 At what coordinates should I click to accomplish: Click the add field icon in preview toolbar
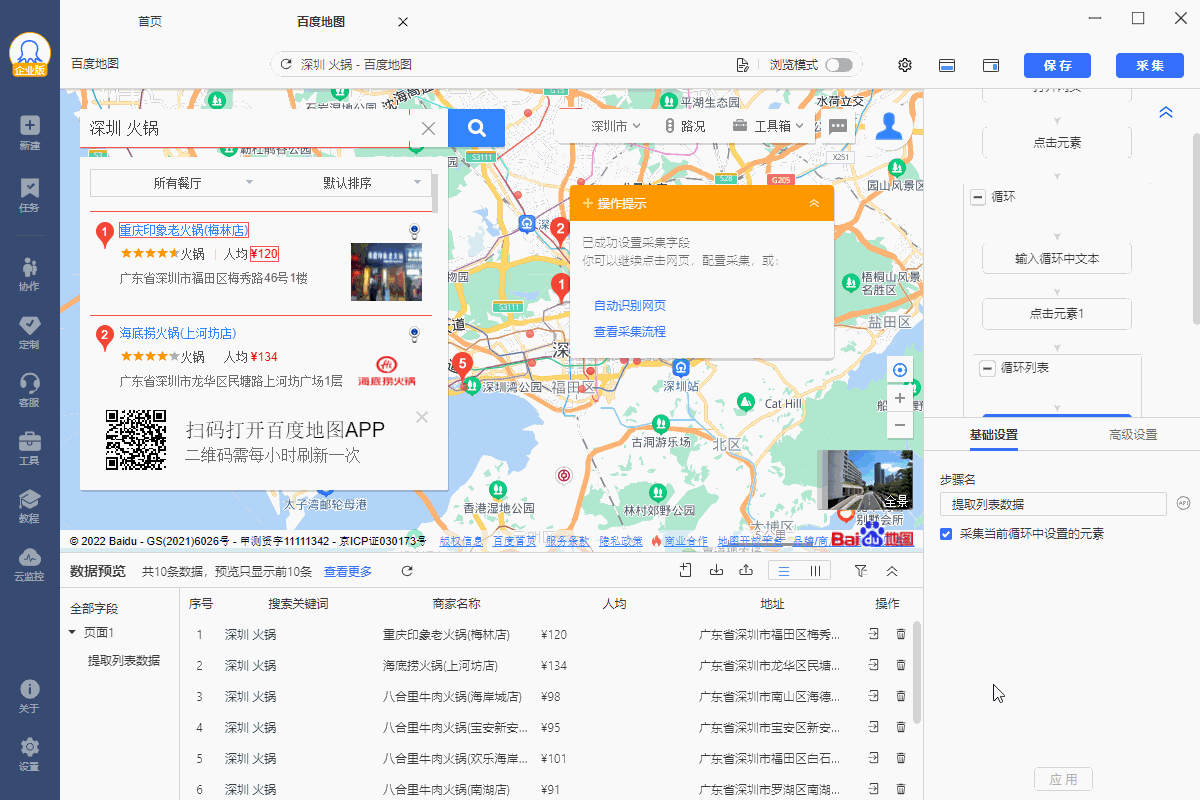(x=685, y=571)
